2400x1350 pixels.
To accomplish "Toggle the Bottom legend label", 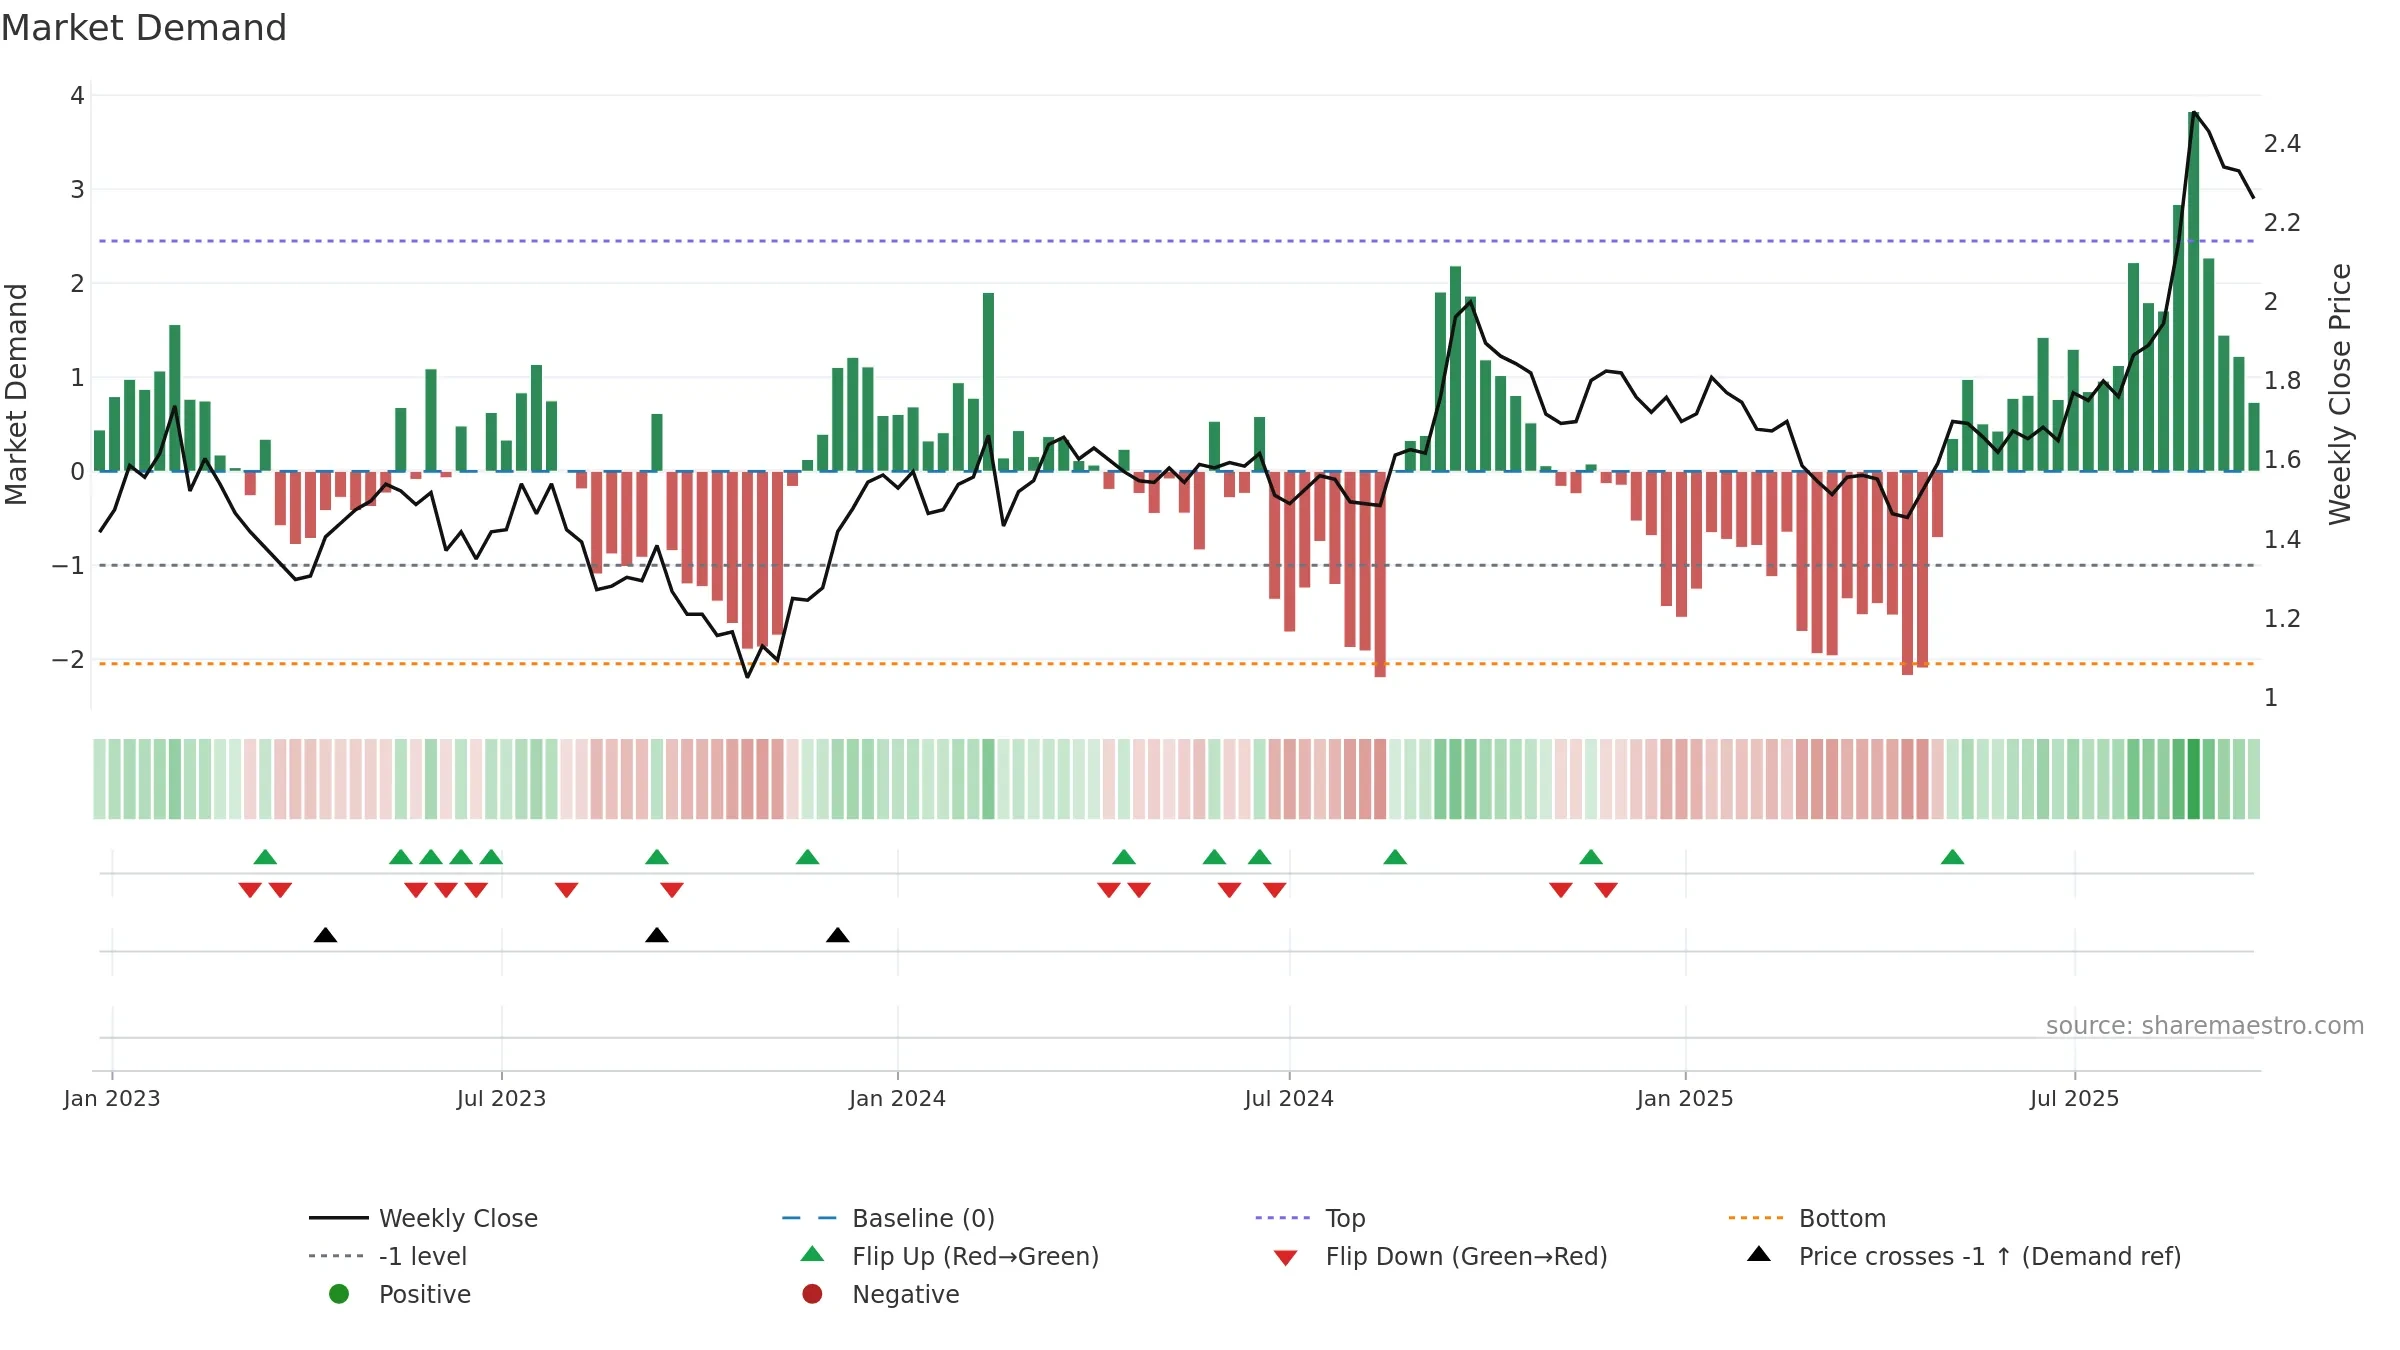I will point(1842,1218).
